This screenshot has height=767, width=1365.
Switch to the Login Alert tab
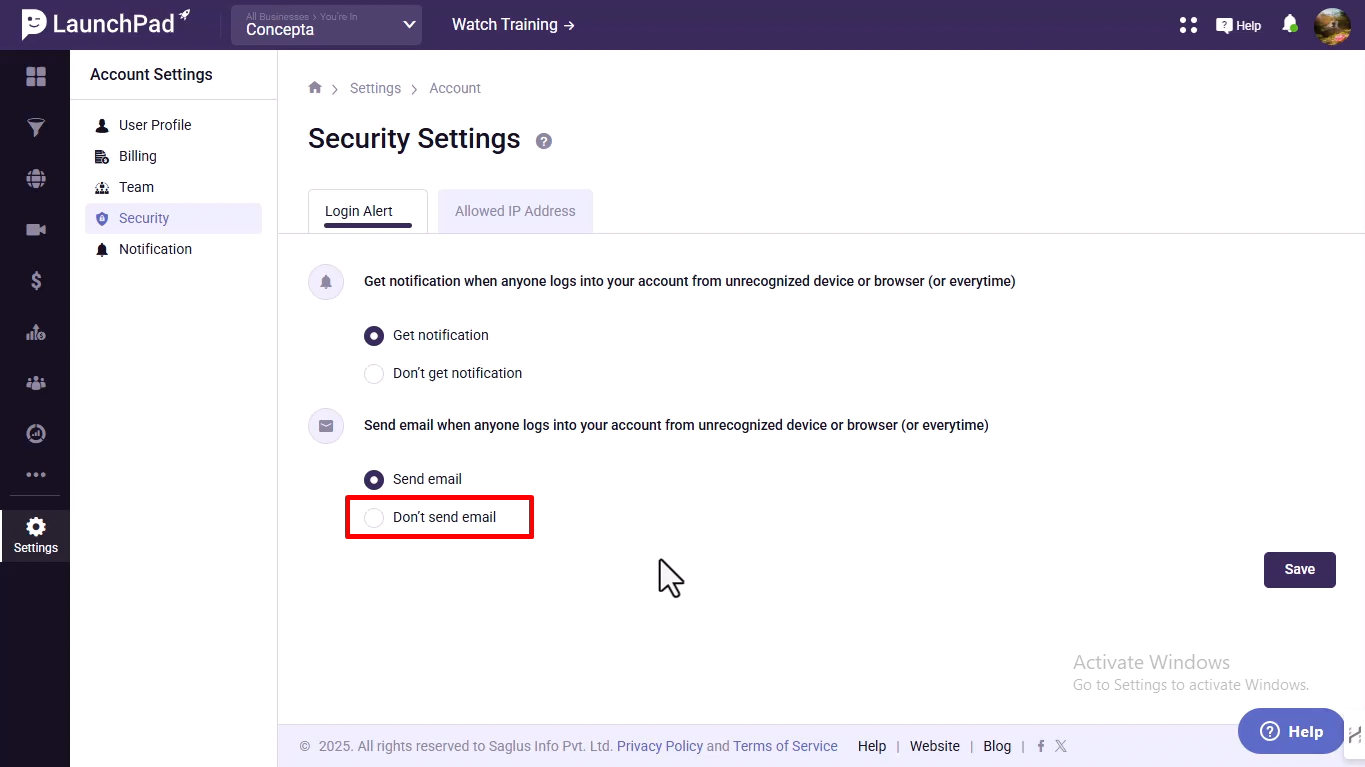367,211
